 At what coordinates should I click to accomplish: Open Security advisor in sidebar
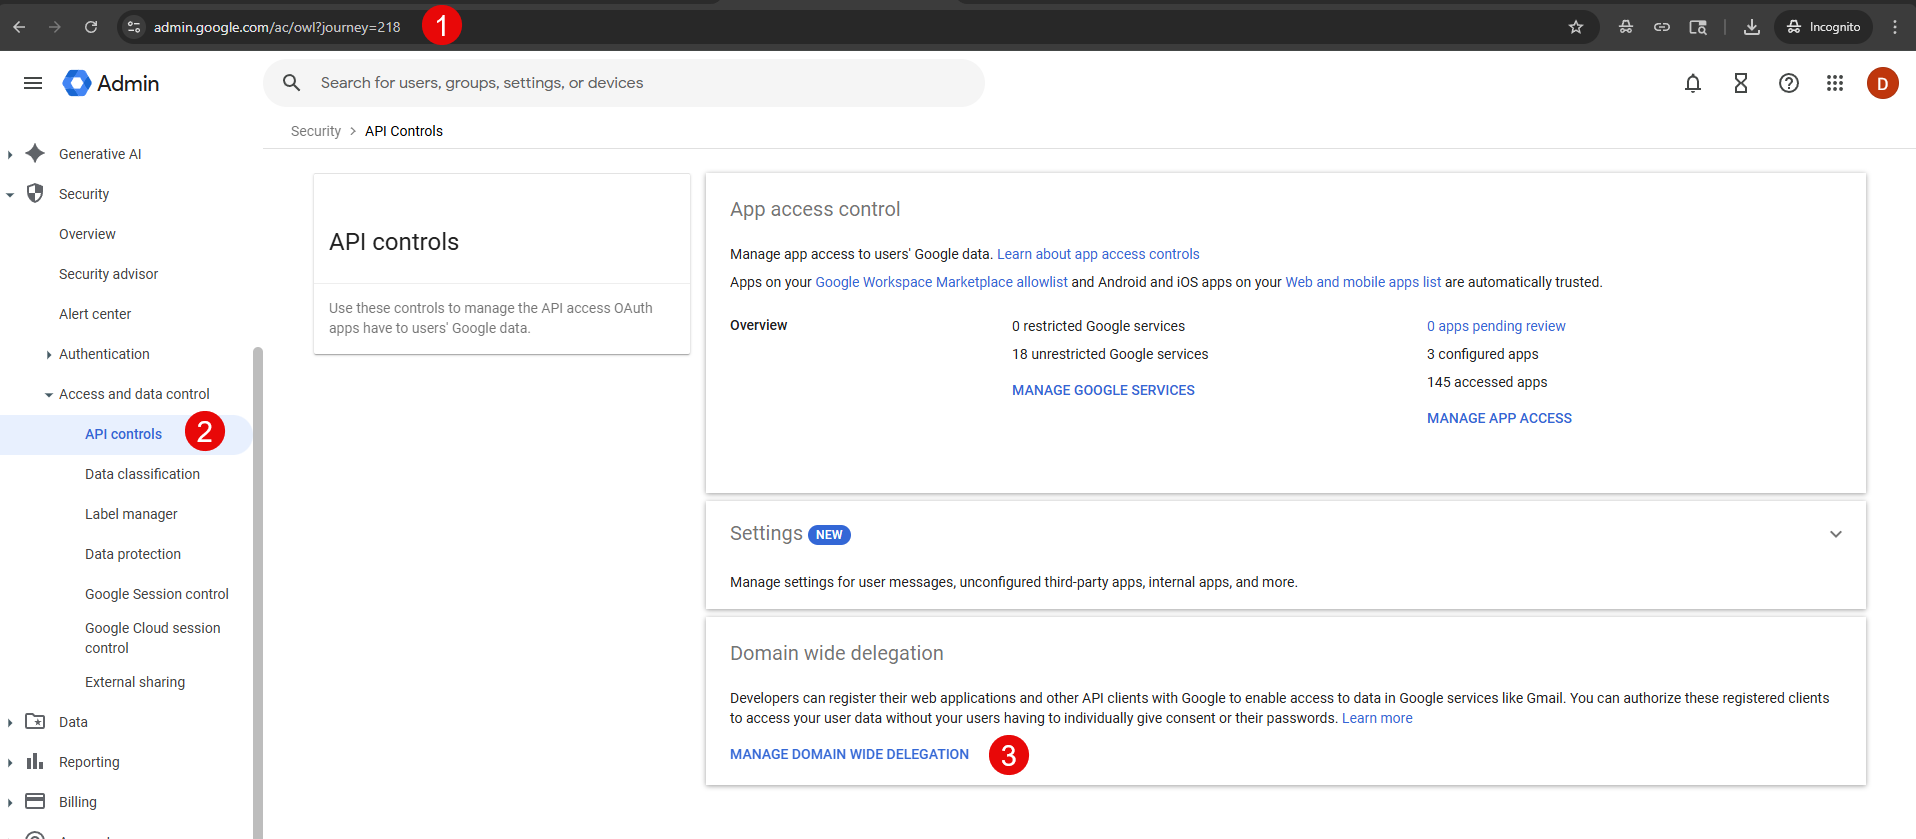pyautogui.click(x=108, y=274)
